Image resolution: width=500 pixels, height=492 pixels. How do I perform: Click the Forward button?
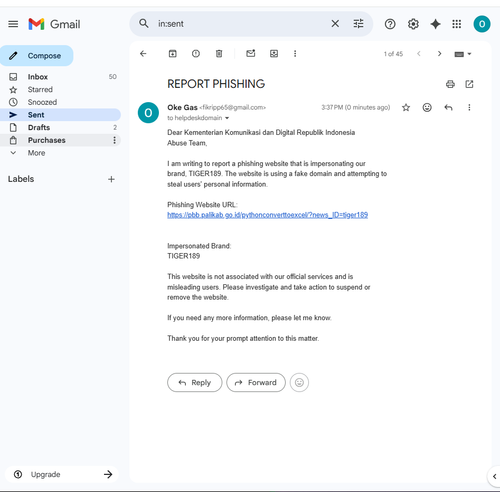coord(256,382)
